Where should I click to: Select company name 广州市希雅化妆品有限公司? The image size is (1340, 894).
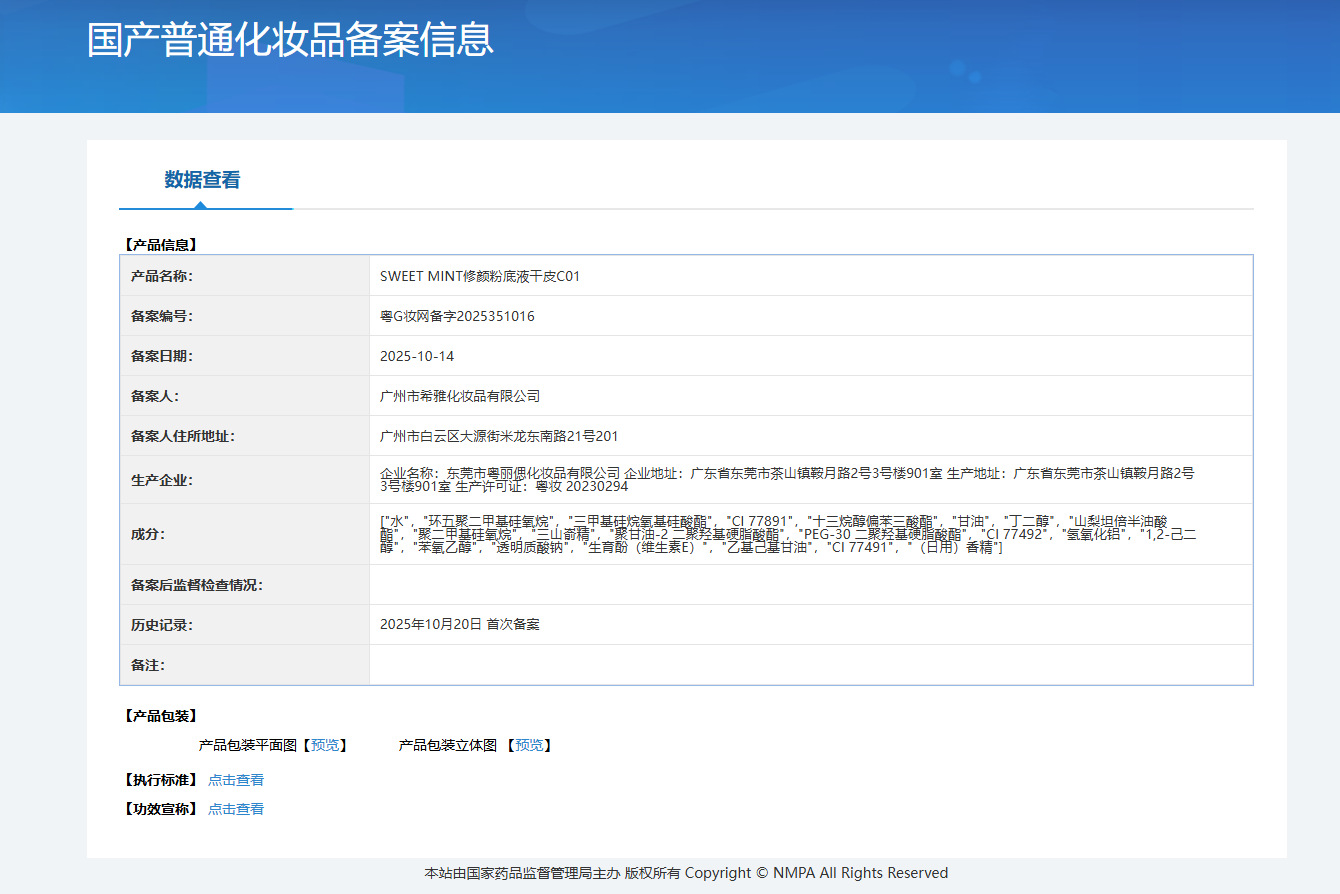click(460, 396)
